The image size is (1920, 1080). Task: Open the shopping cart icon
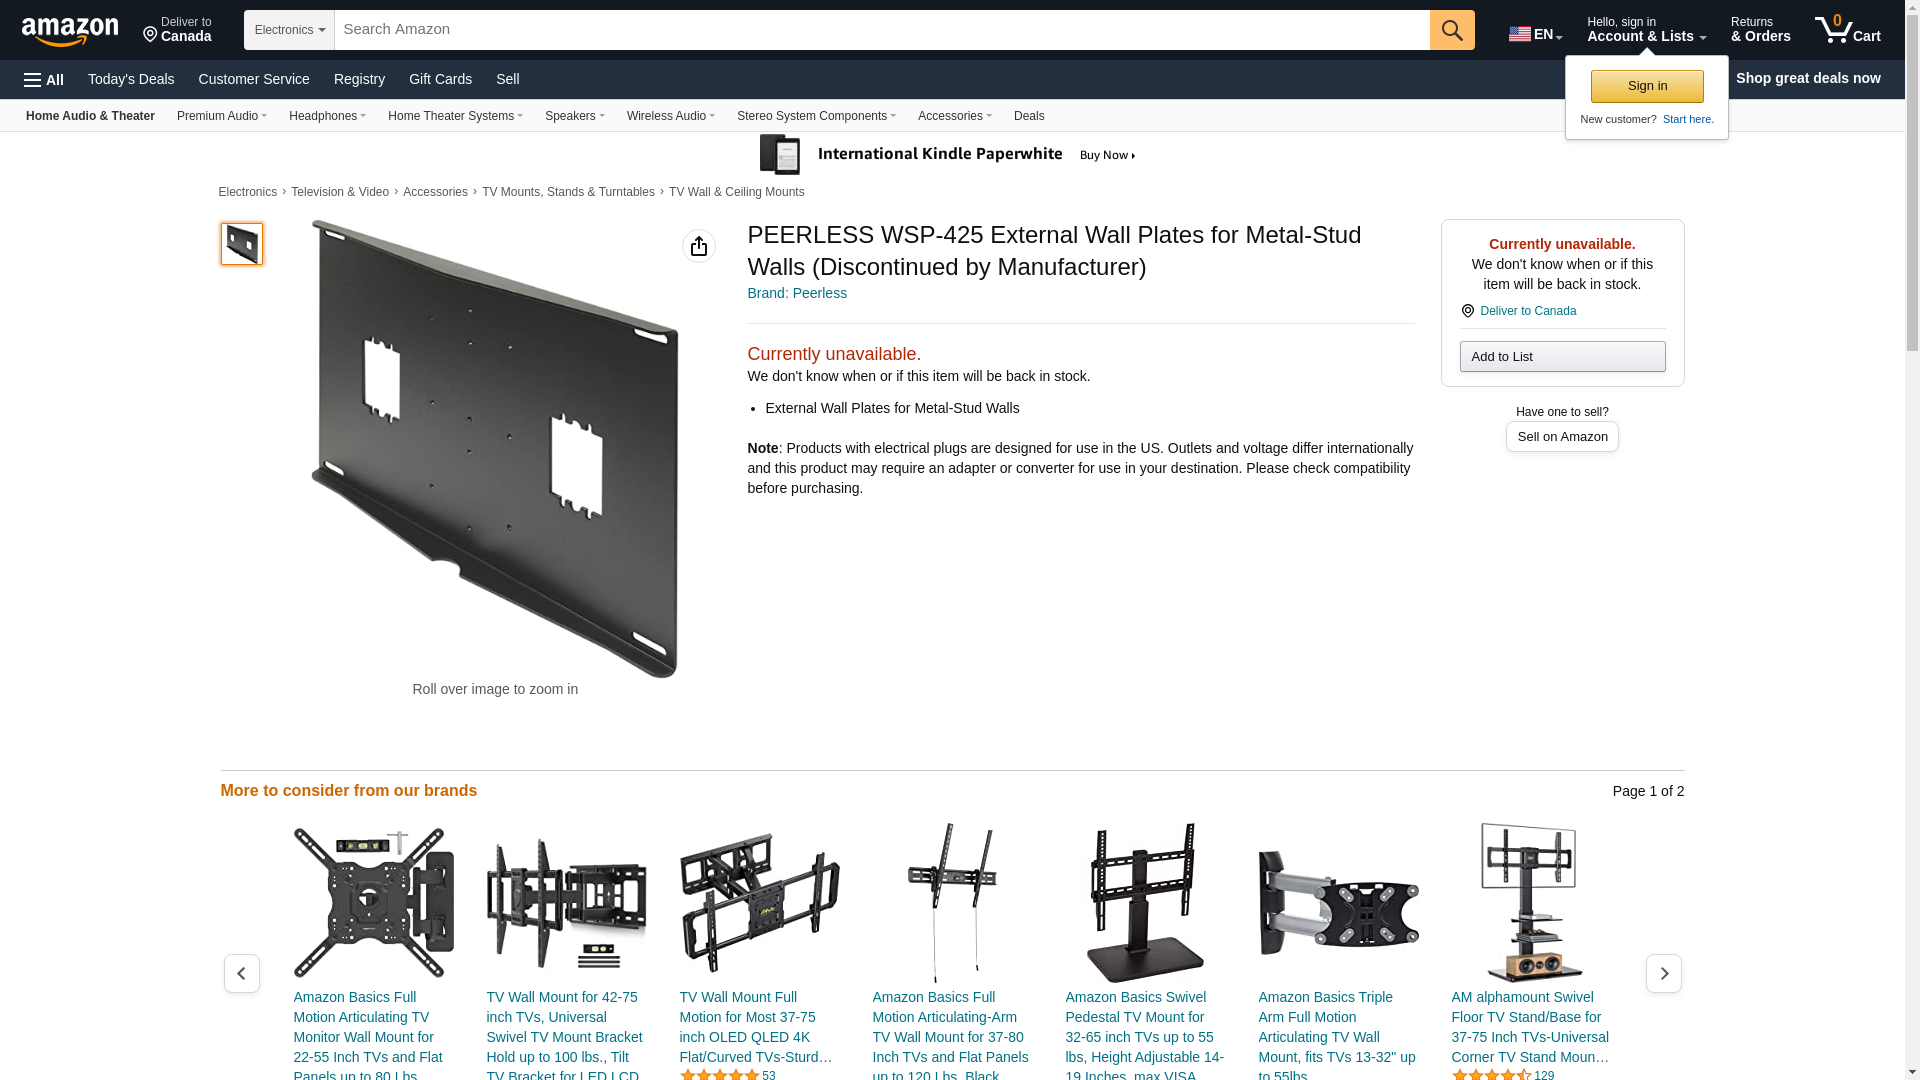[1848, 29]
